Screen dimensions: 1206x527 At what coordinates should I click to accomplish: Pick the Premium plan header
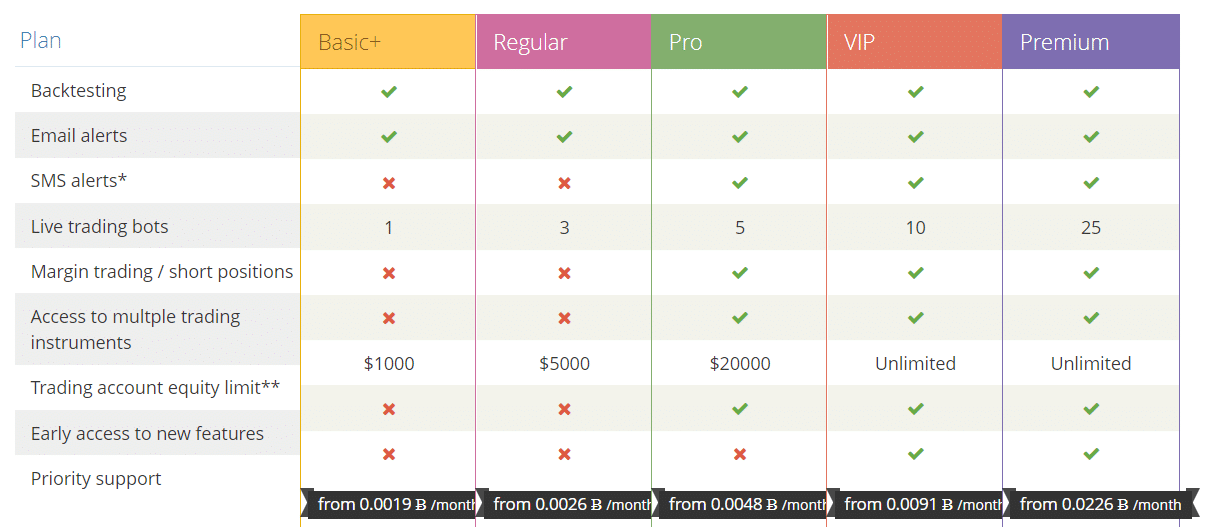pos(1091,42)
